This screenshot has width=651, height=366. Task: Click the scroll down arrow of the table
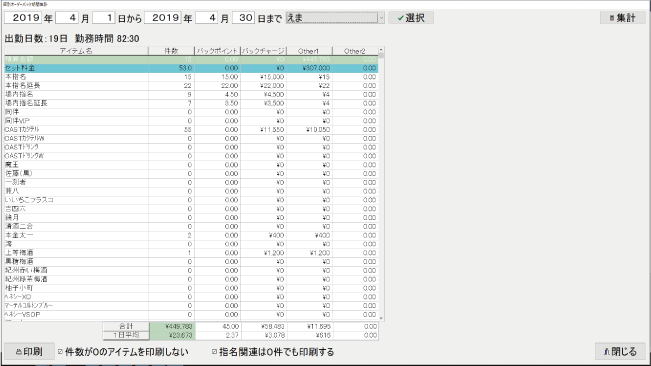coord(381,318)
